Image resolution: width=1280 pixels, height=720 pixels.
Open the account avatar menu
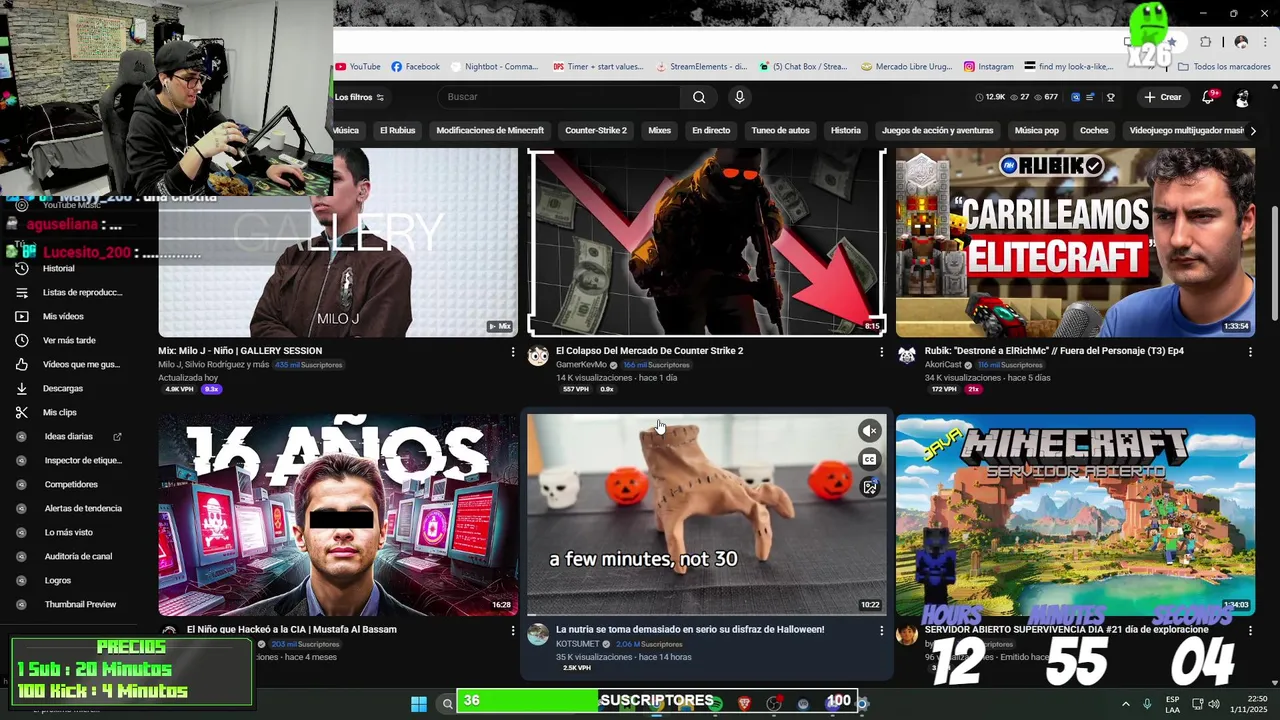pos(1242,98)
